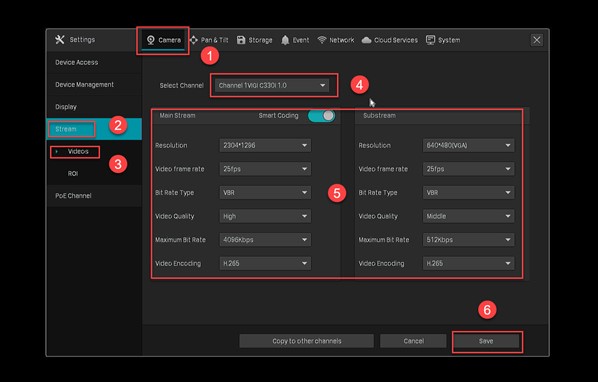Image resolution: width=598 pixels, height=382 pixels.
Task: Open Substream Video Encoding dropdown
Action: tap(468, 263)
